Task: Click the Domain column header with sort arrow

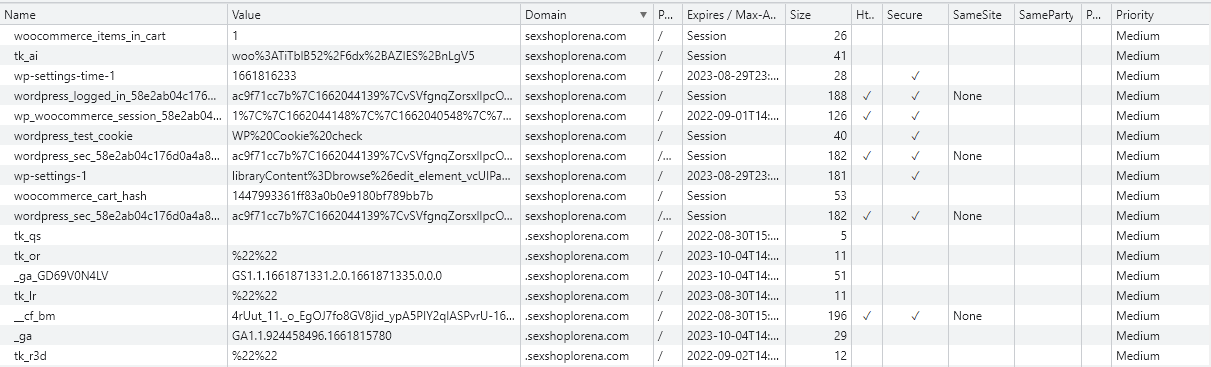Action: pos(586,15)
